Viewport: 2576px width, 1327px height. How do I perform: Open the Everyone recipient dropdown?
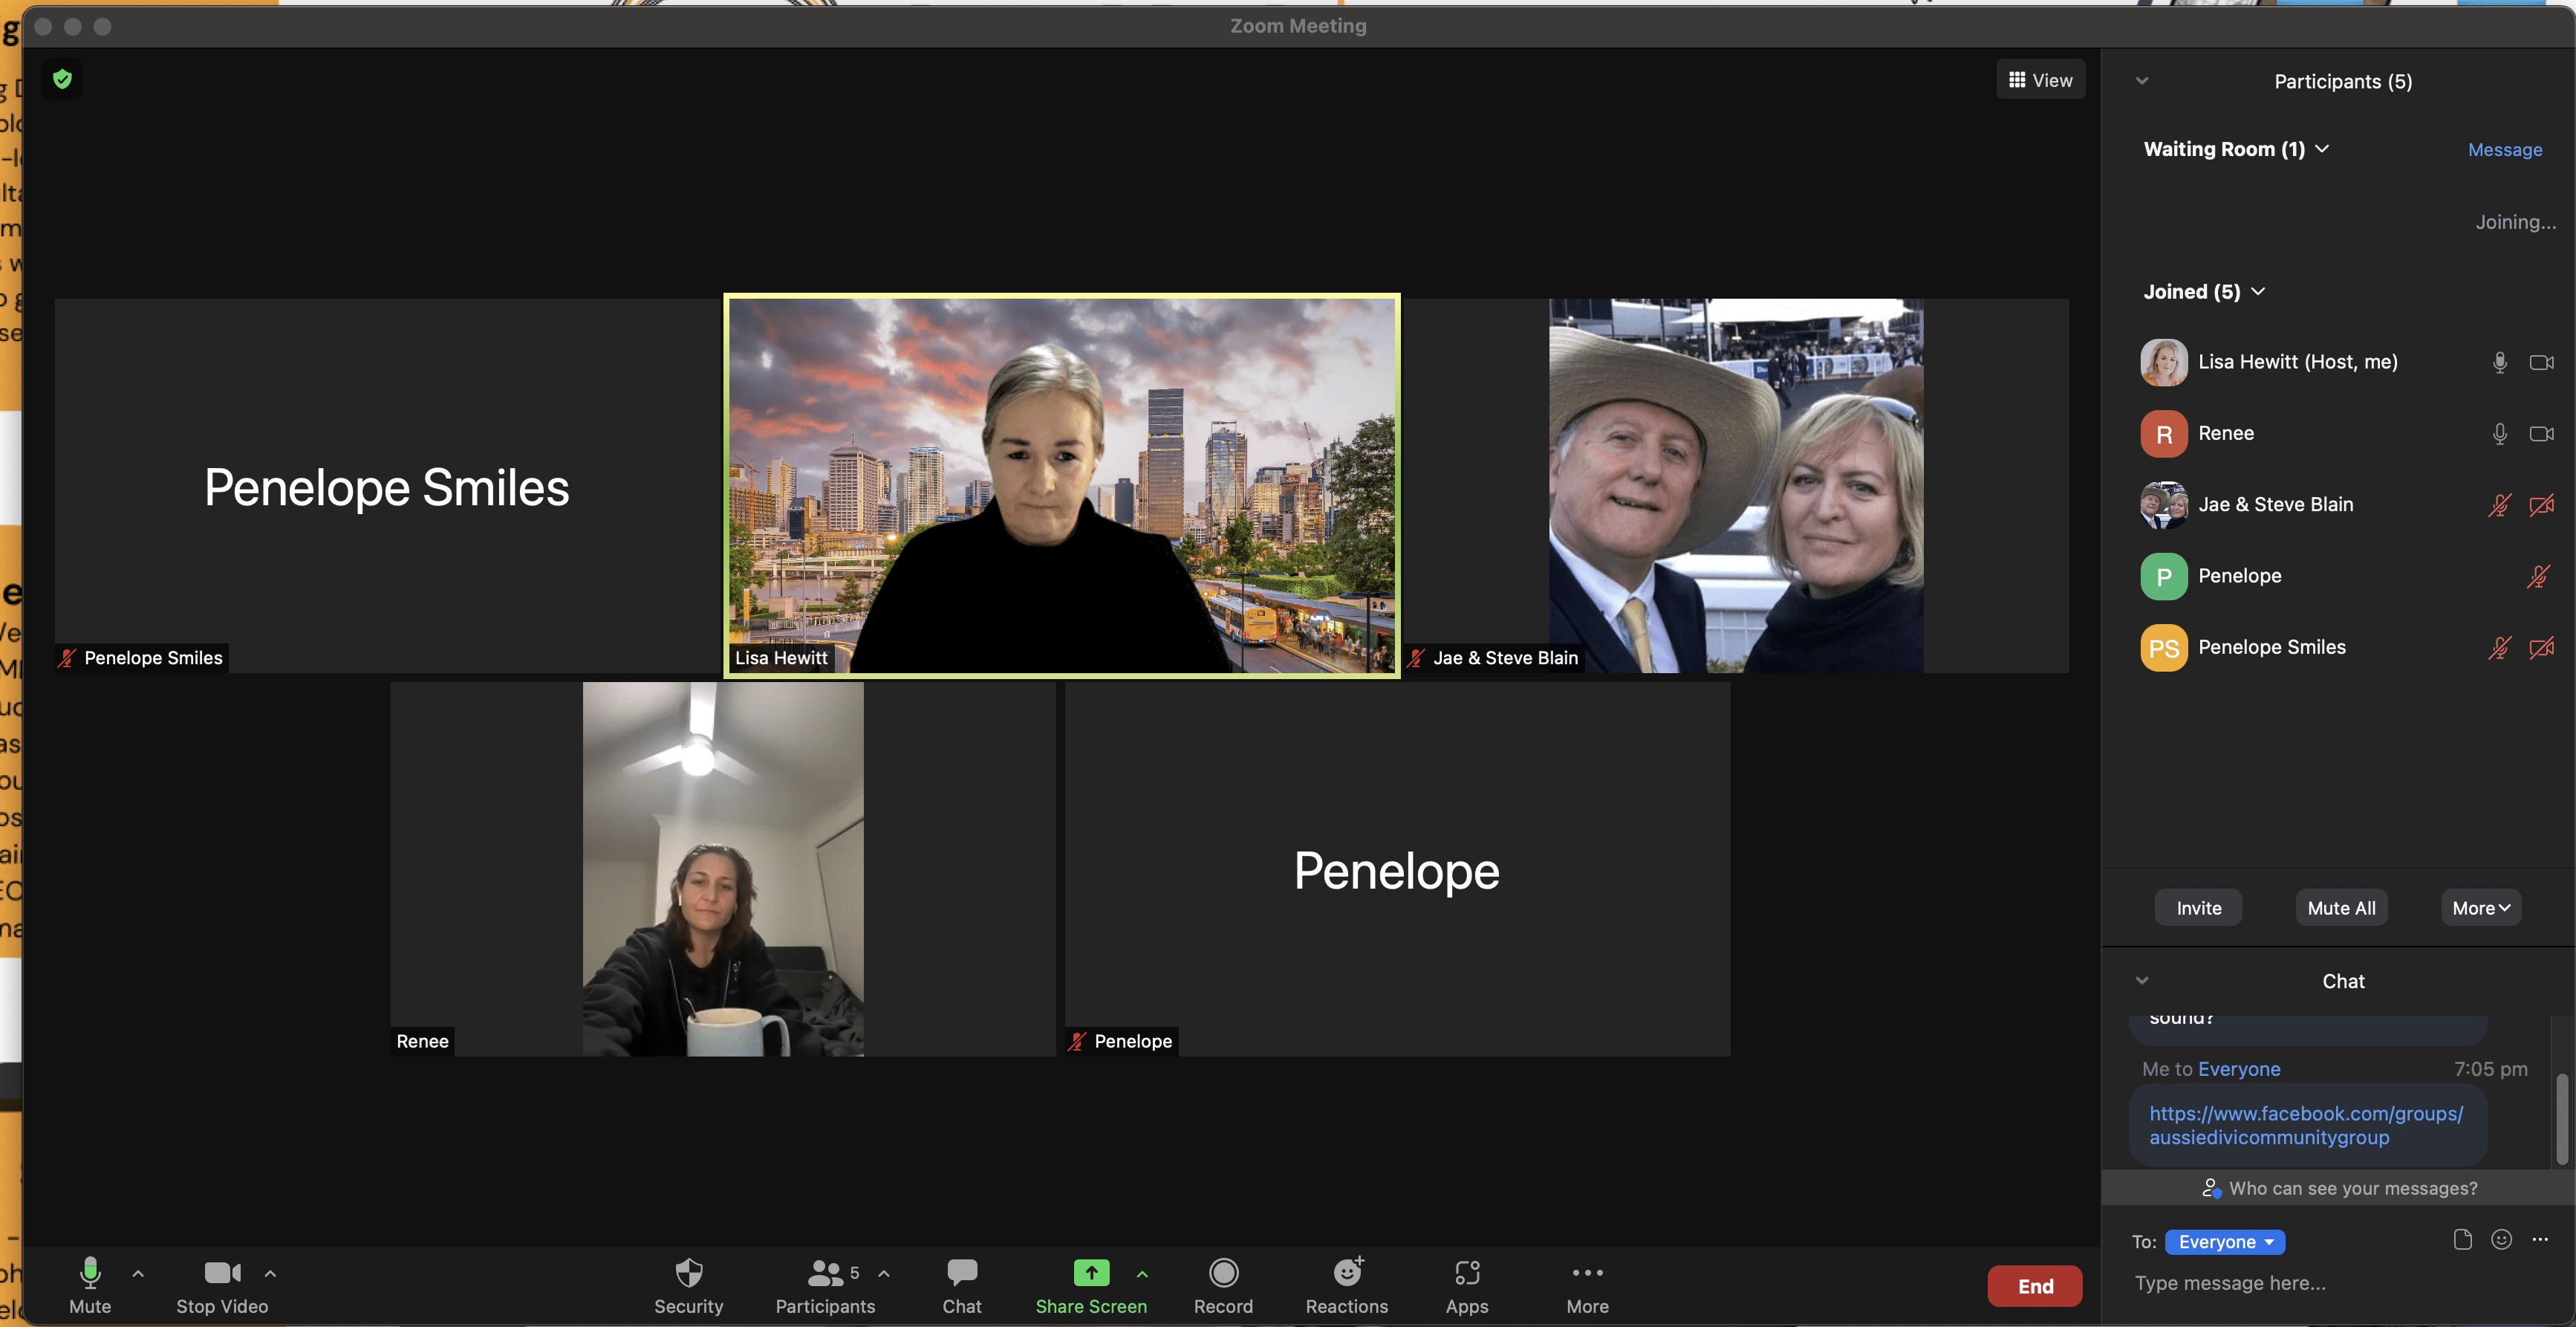tap(2225, 1242)
